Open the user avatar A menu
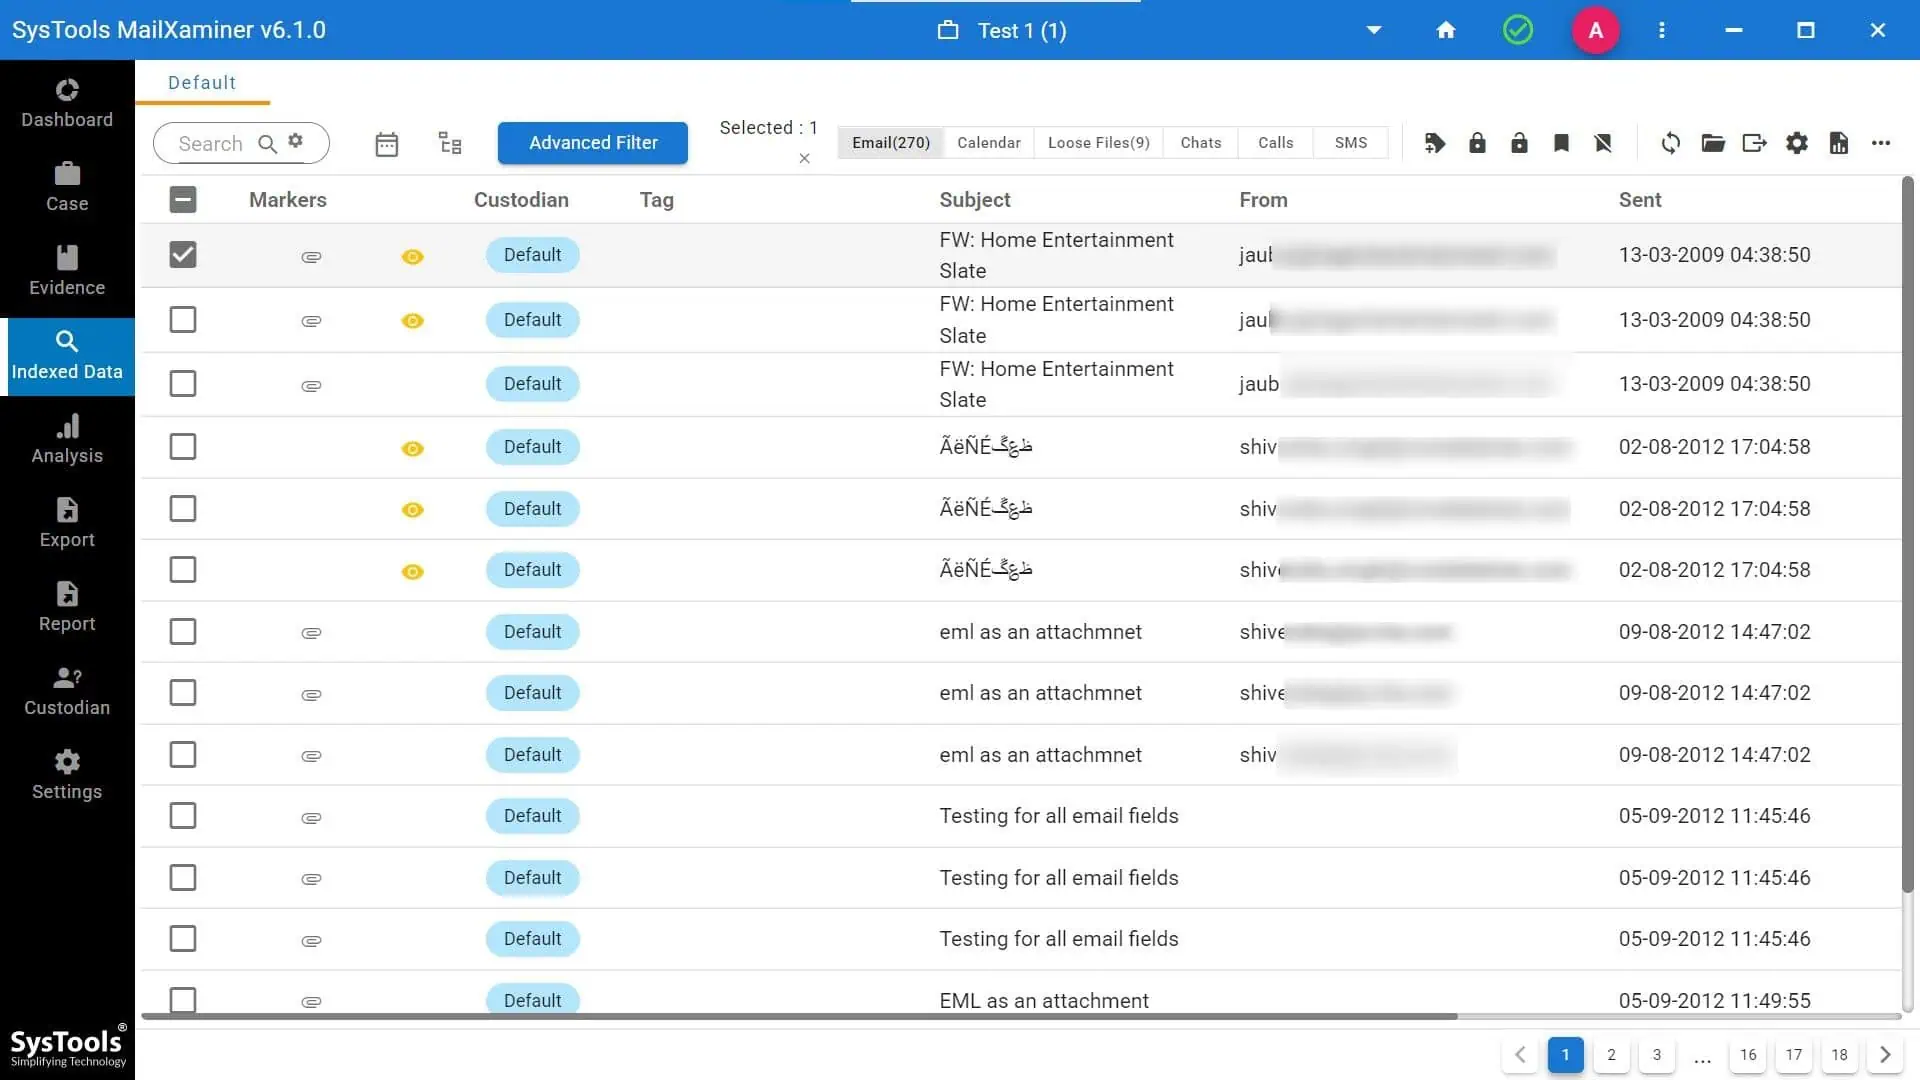 click(x=1596, y=30)
